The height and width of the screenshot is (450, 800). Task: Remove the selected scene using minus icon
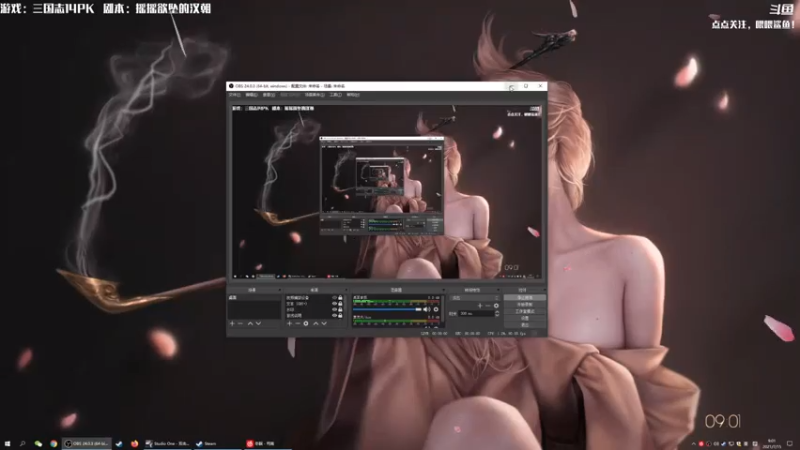pyautogui.click(x=240, y=323)
